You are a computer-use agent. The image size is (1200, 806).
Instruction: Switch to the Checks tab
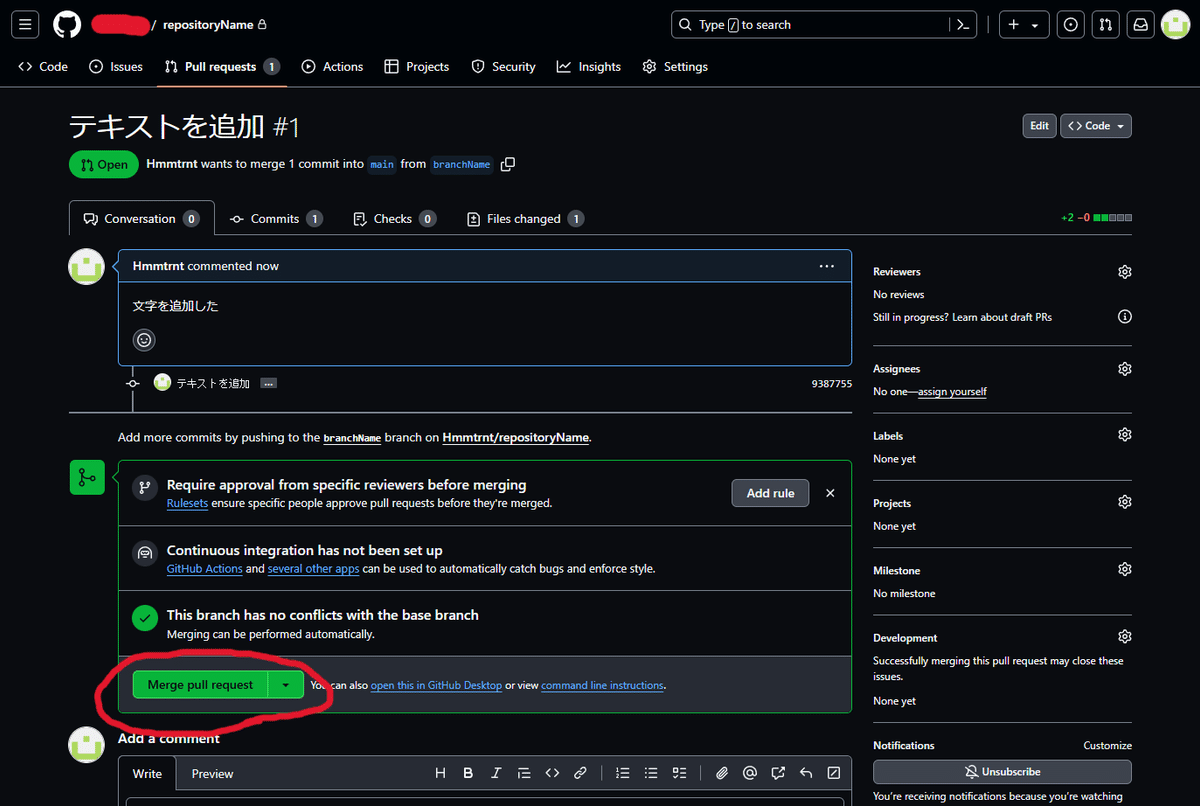point(394,219)
